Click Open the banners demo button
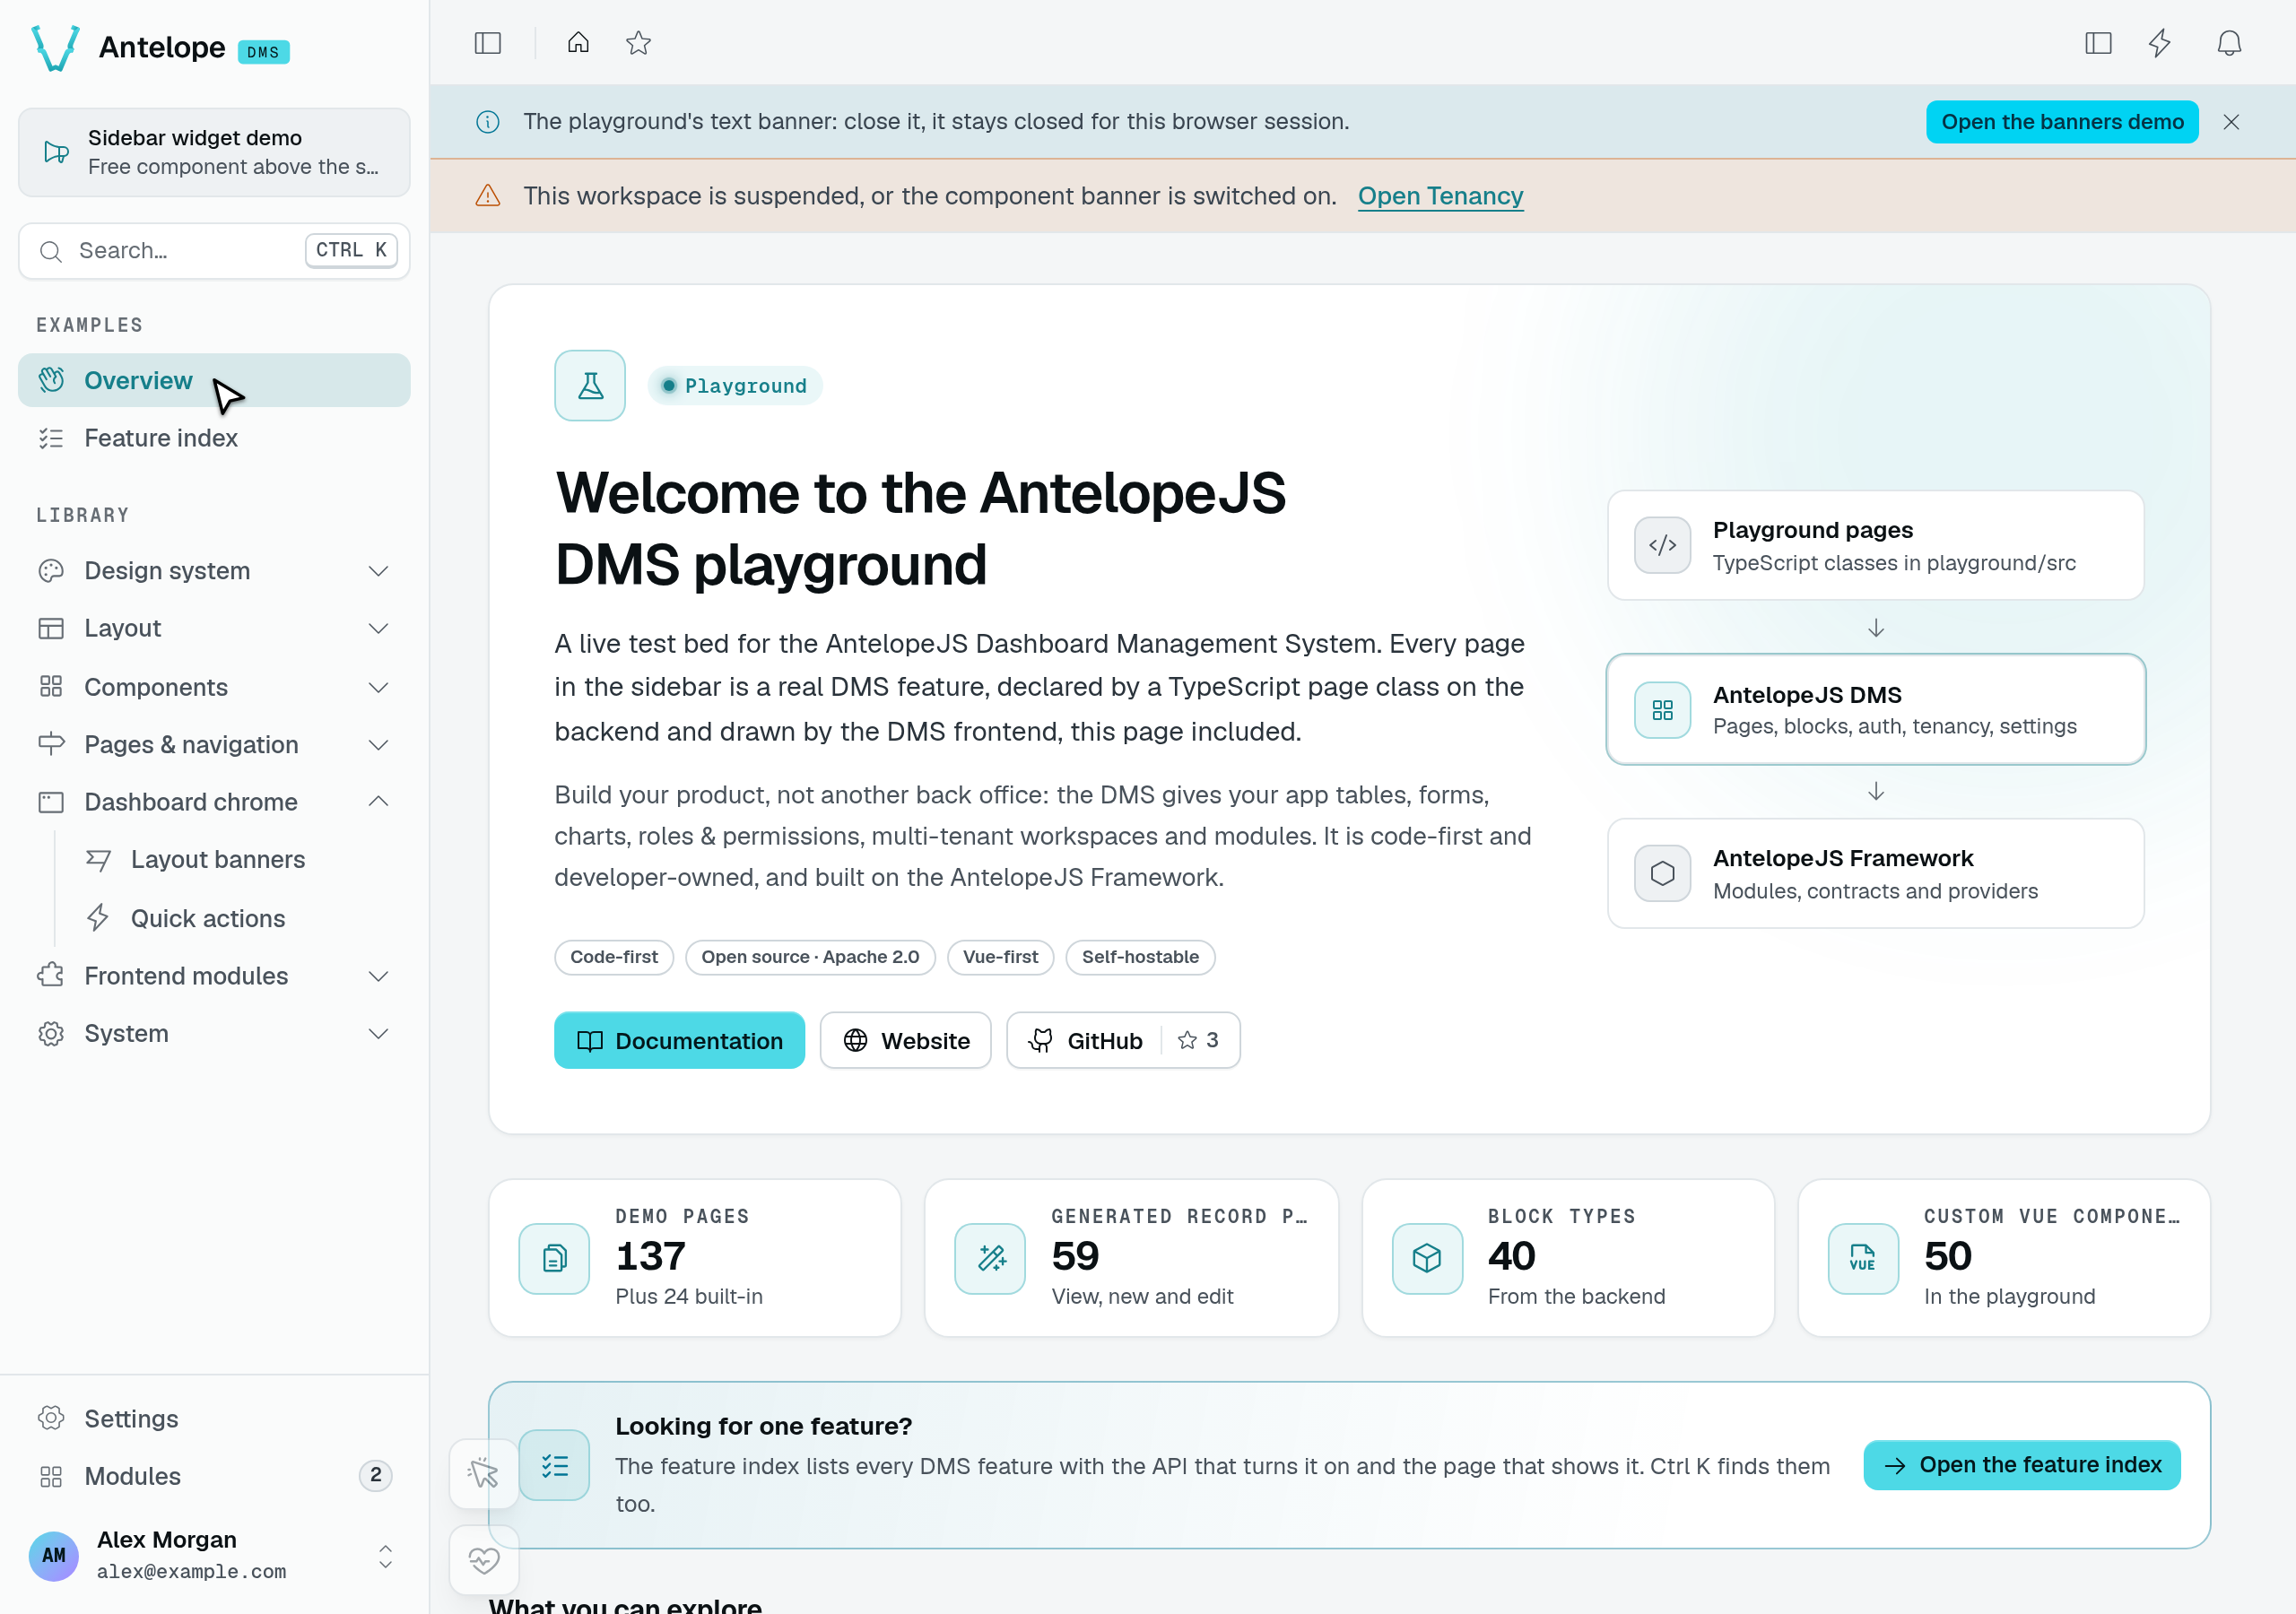The height and width of the screenshot is (1614, 2296). click(x=2062, y=122)
